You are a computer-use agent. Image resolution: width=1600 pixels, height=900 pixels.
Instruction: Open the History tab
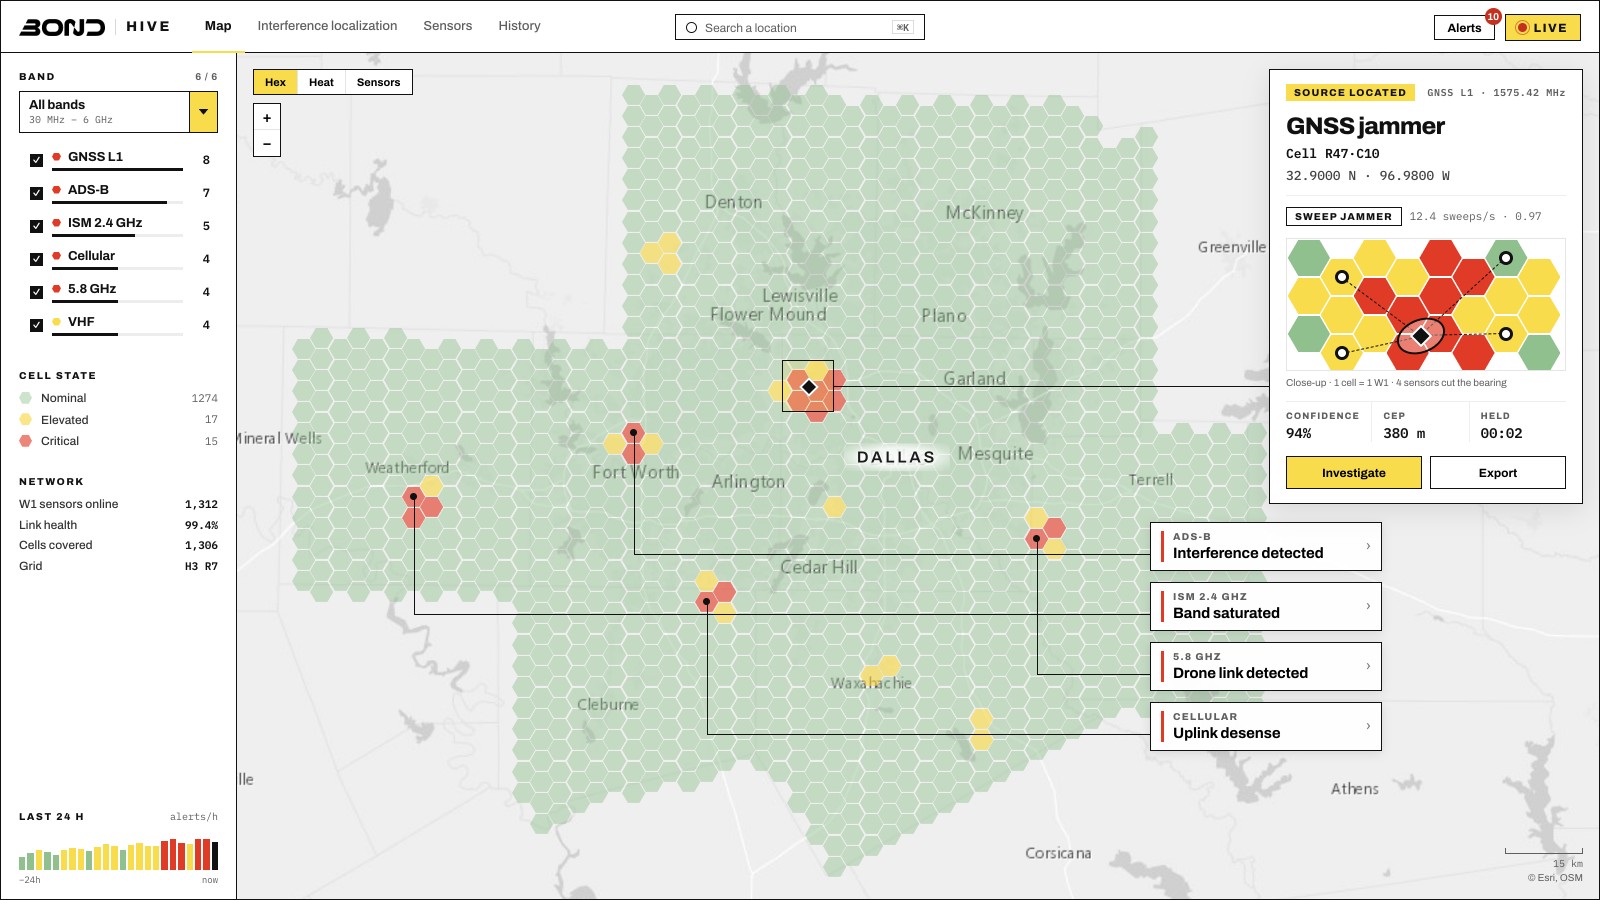pyautogui.click(x=519, y=26)
